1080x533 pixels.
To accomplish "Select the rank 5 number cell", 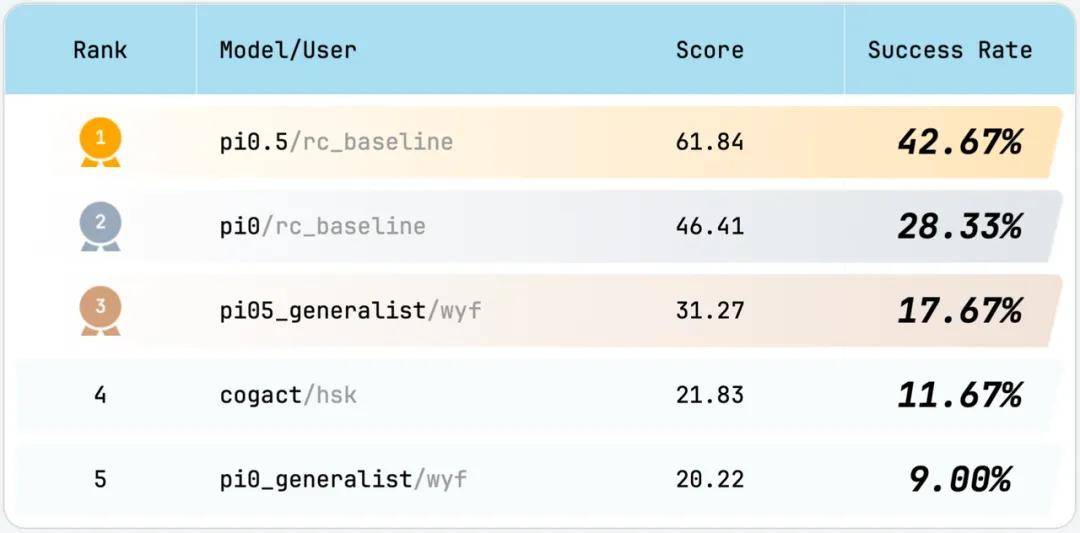I will click(100, 480).
